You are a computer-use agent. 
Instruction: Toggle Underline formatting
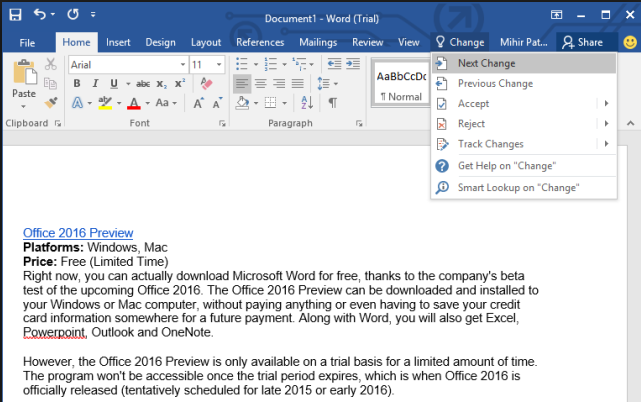114,83
